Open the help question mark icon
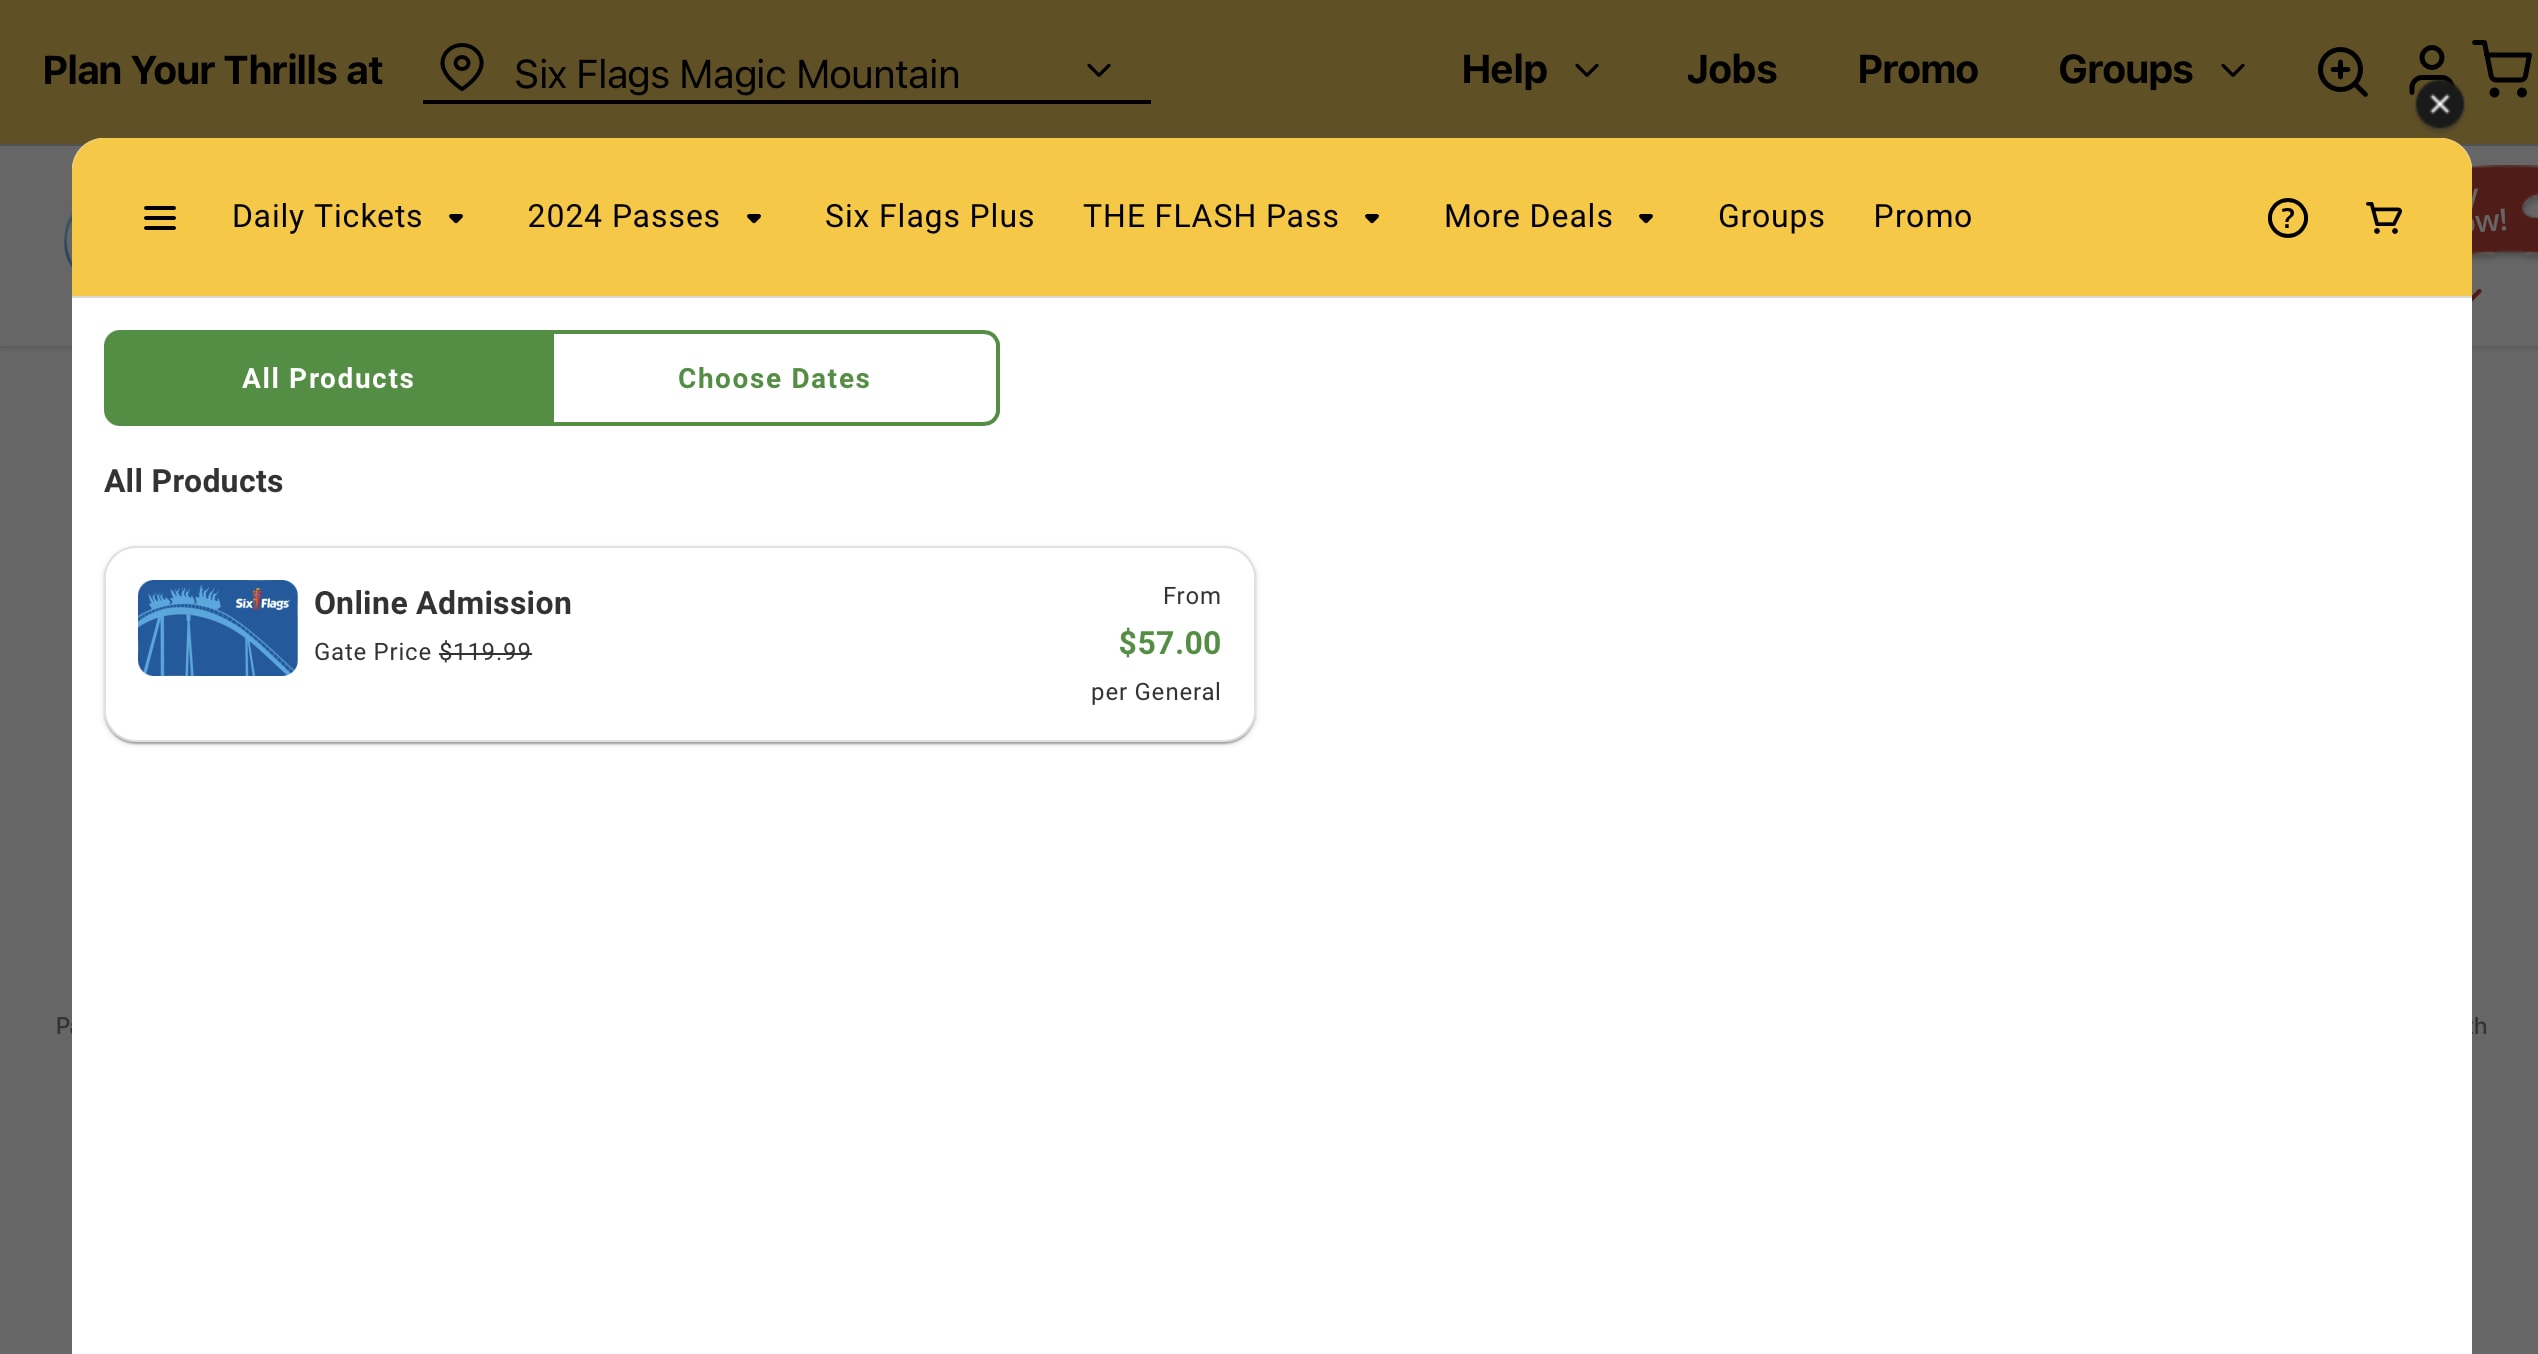This screenshot has height=1354, width=2538. click(2287, 217)
